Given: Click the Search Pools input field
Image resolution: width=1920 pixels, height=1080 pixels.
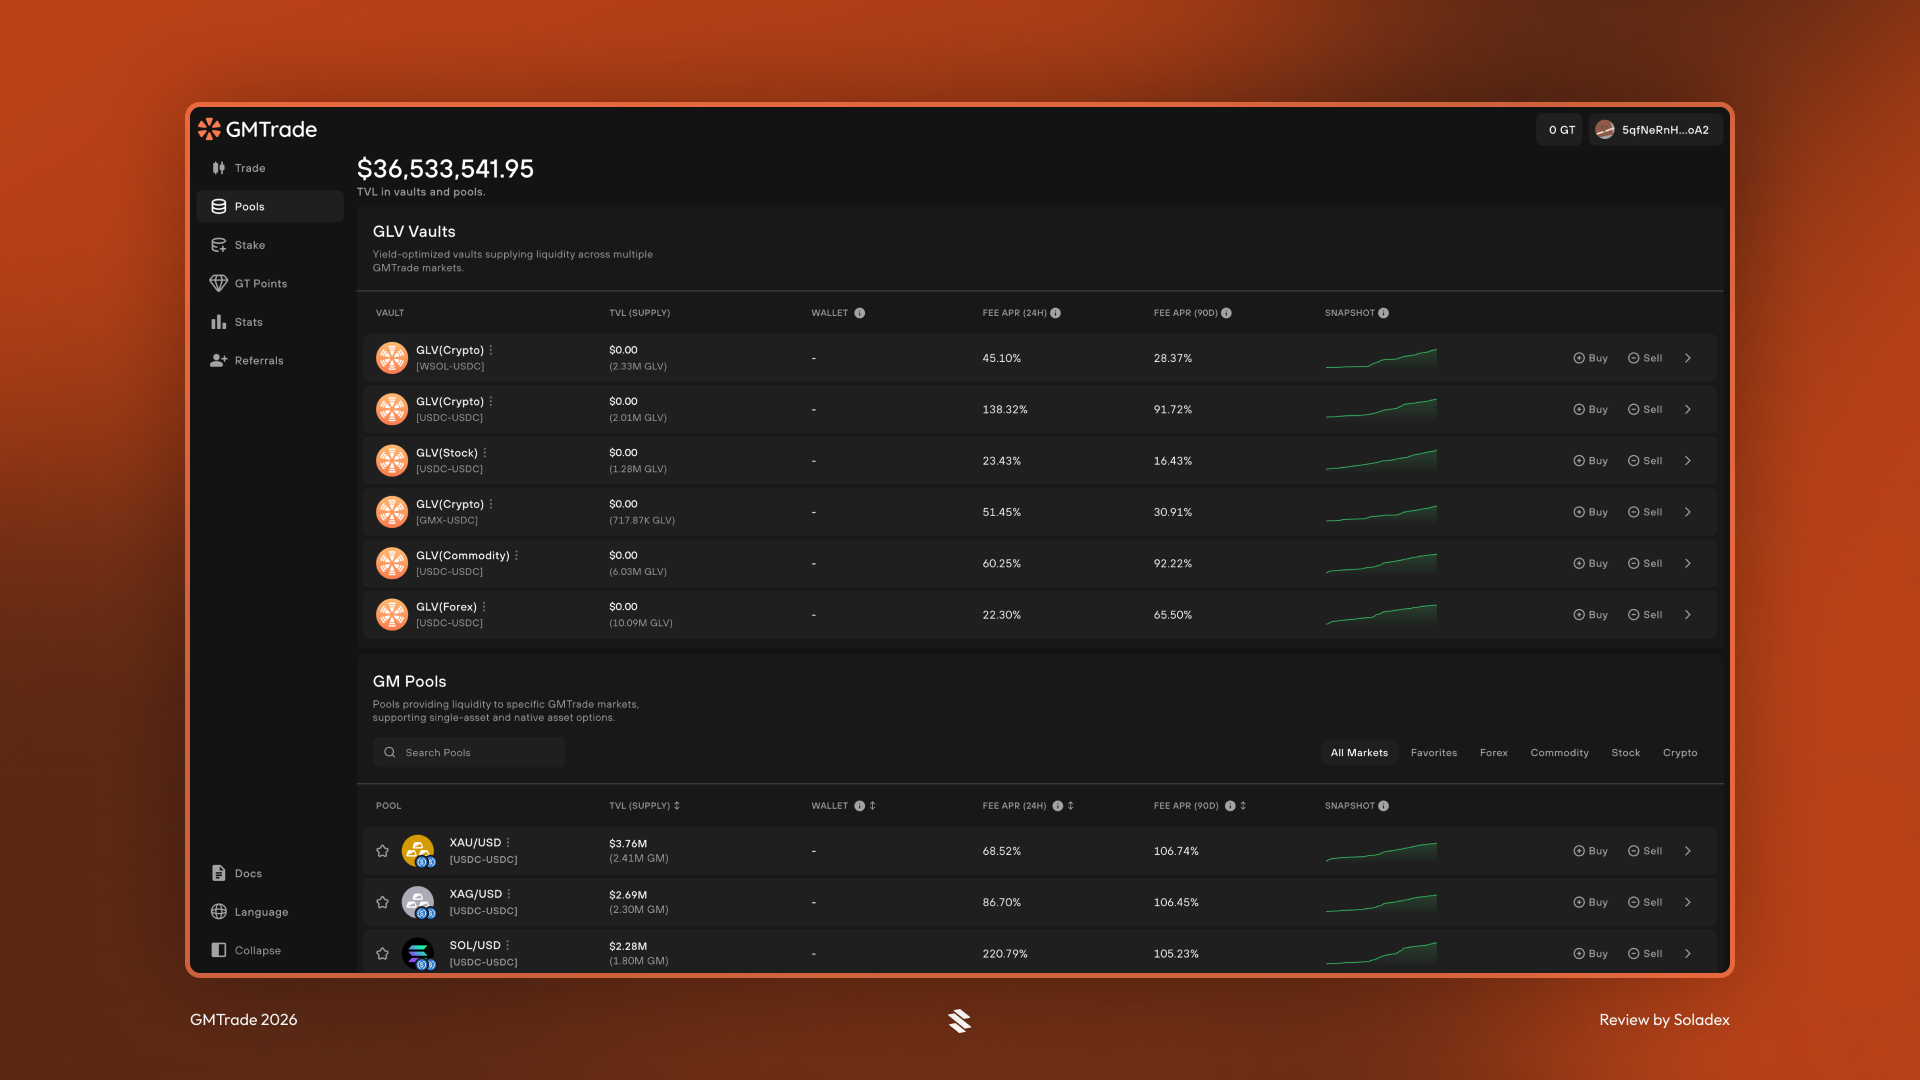Looking at the screenshot, I should pos(469,753).
